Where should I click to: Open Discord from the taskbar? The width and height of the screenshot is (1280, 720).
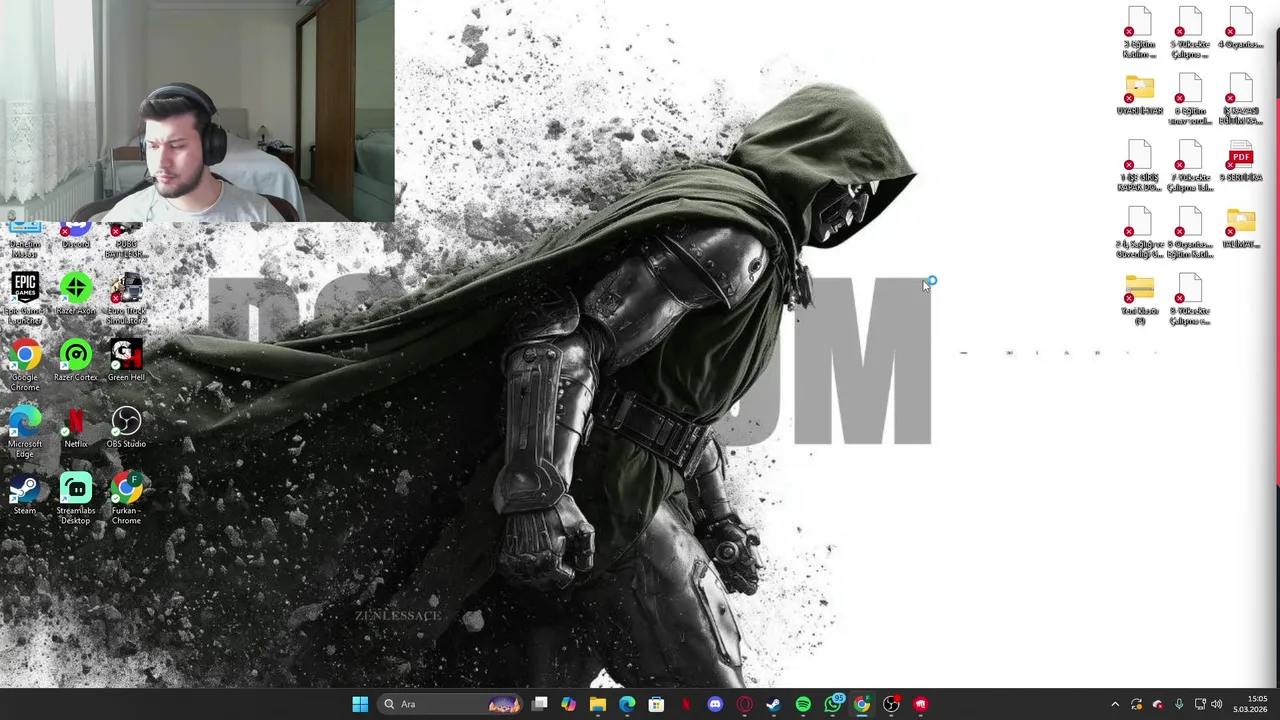(x=715, y=704)
